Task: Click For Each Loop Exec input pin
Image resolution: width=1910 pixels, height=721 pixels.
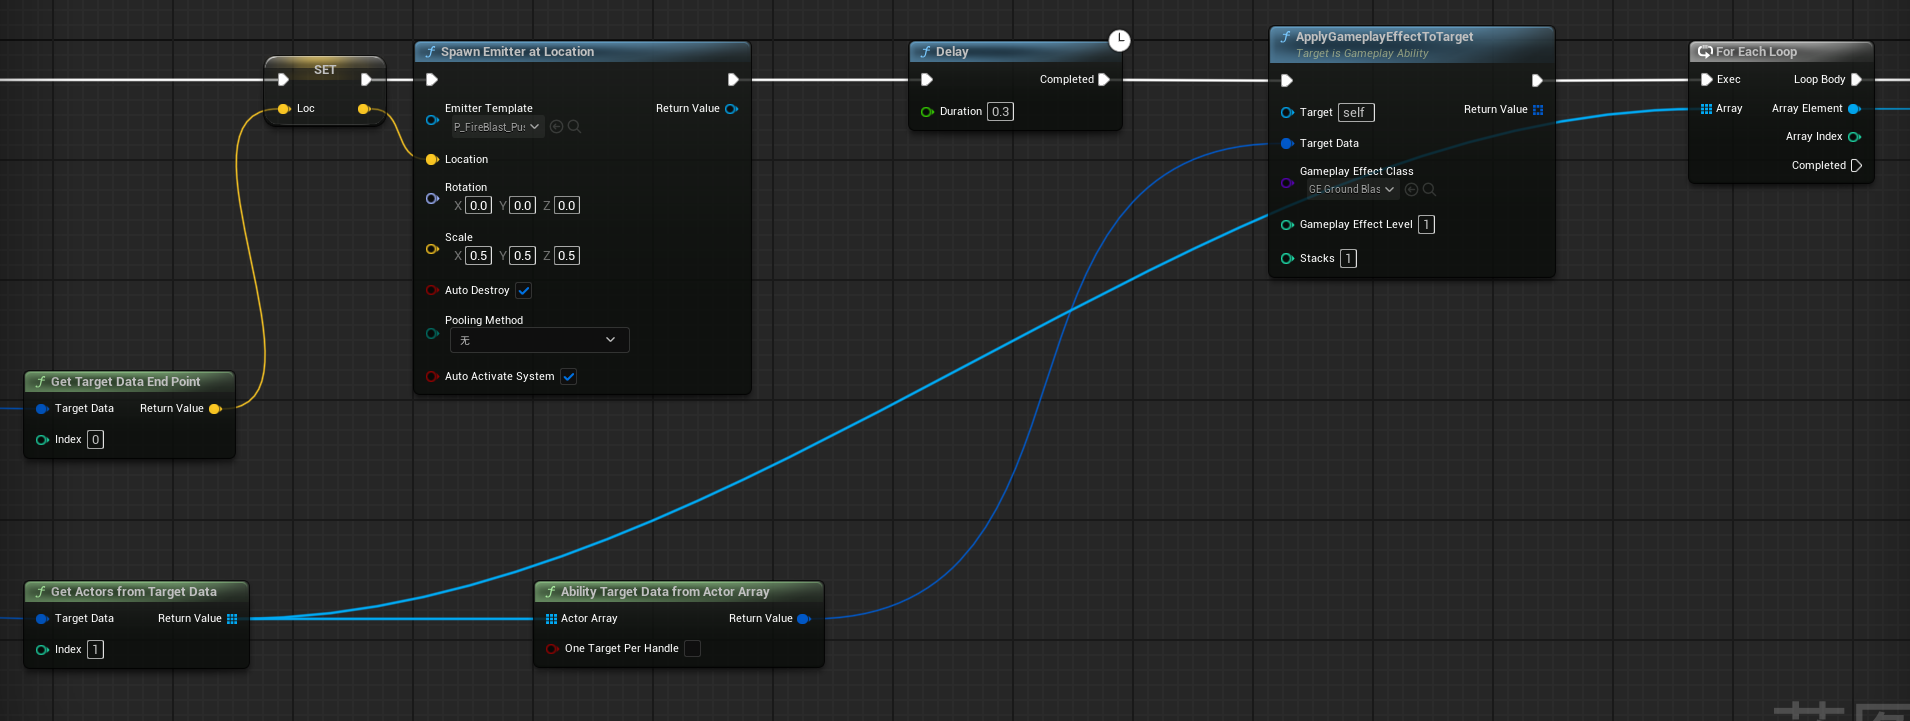Action: [x=1707, y=79]
